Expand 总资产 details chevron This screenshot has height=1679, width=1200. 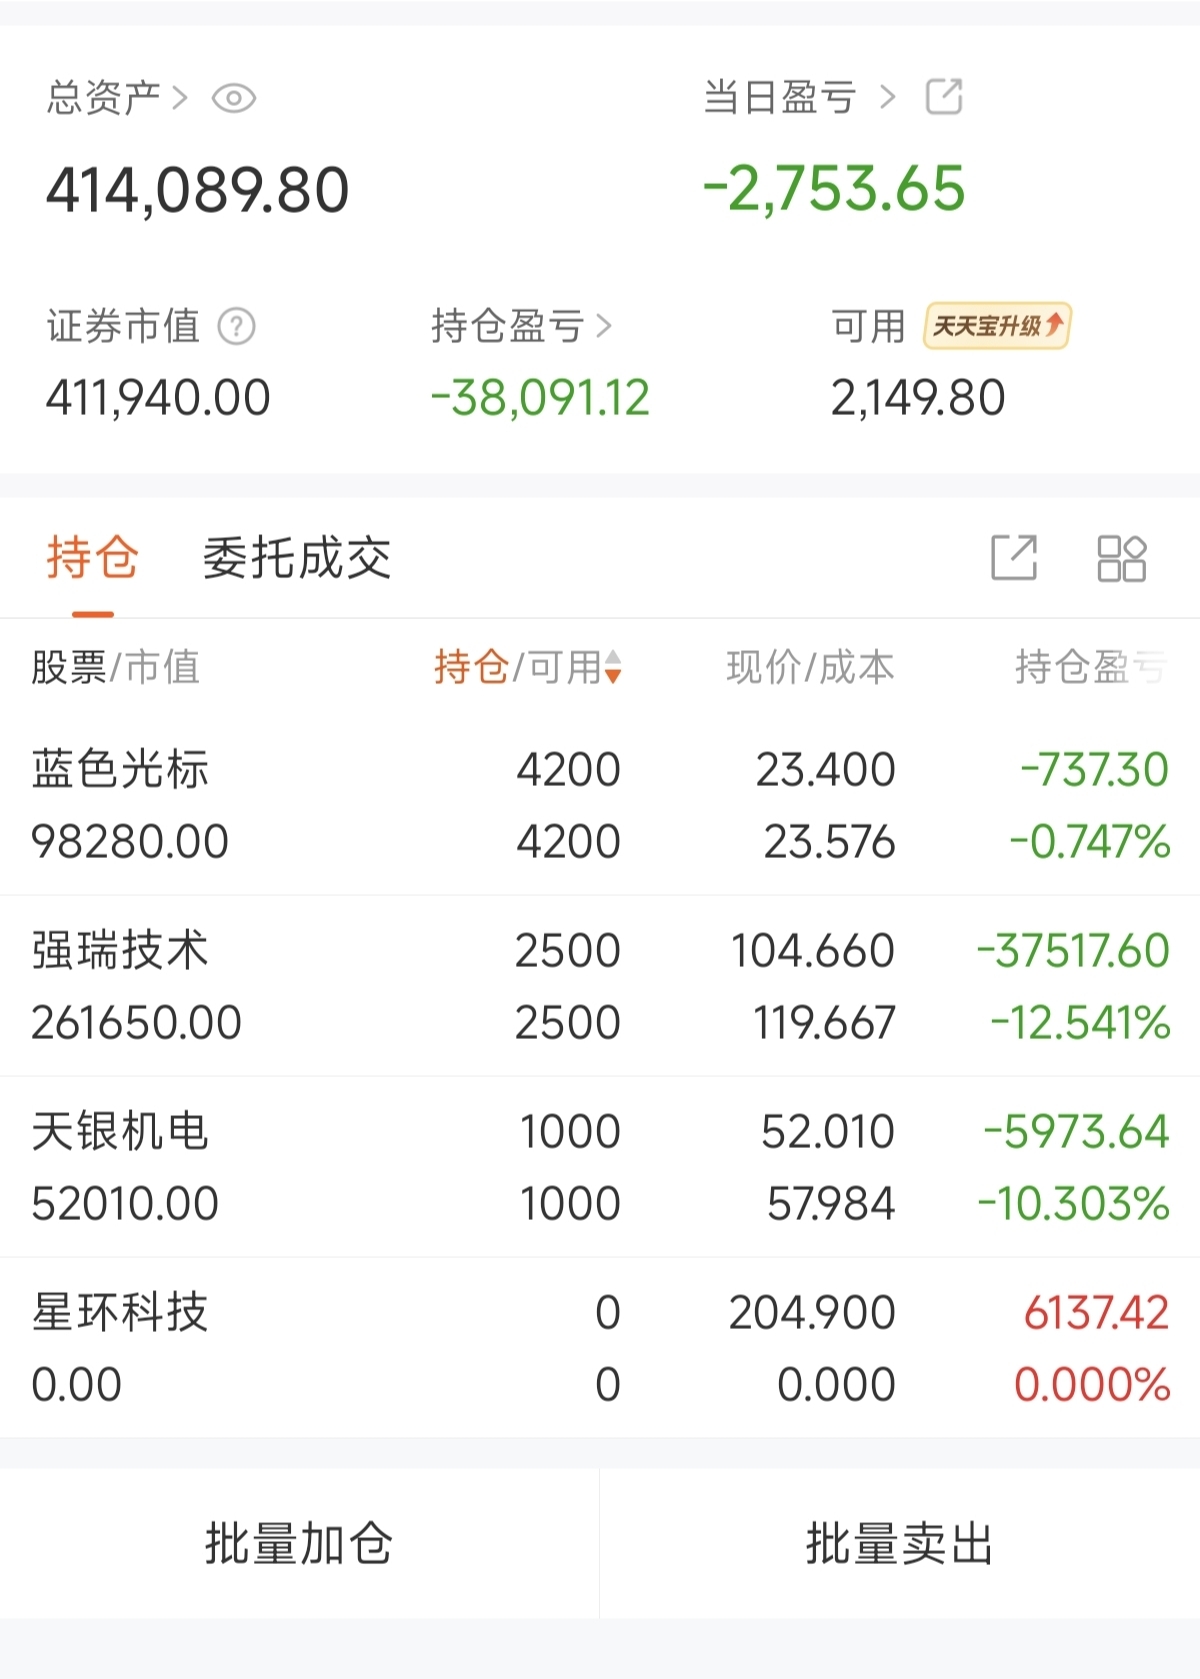pyautogui.click(x=180, y=98)
